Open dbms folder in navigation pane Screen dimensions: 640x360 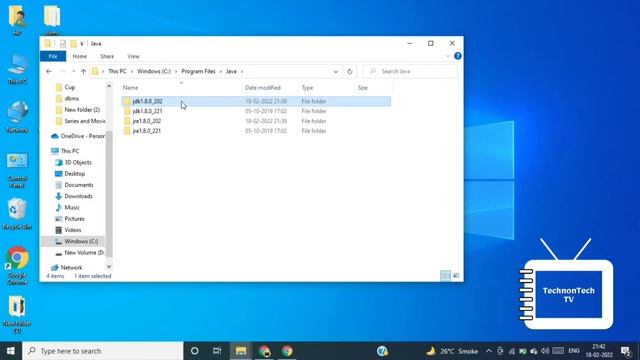(71, 99)
